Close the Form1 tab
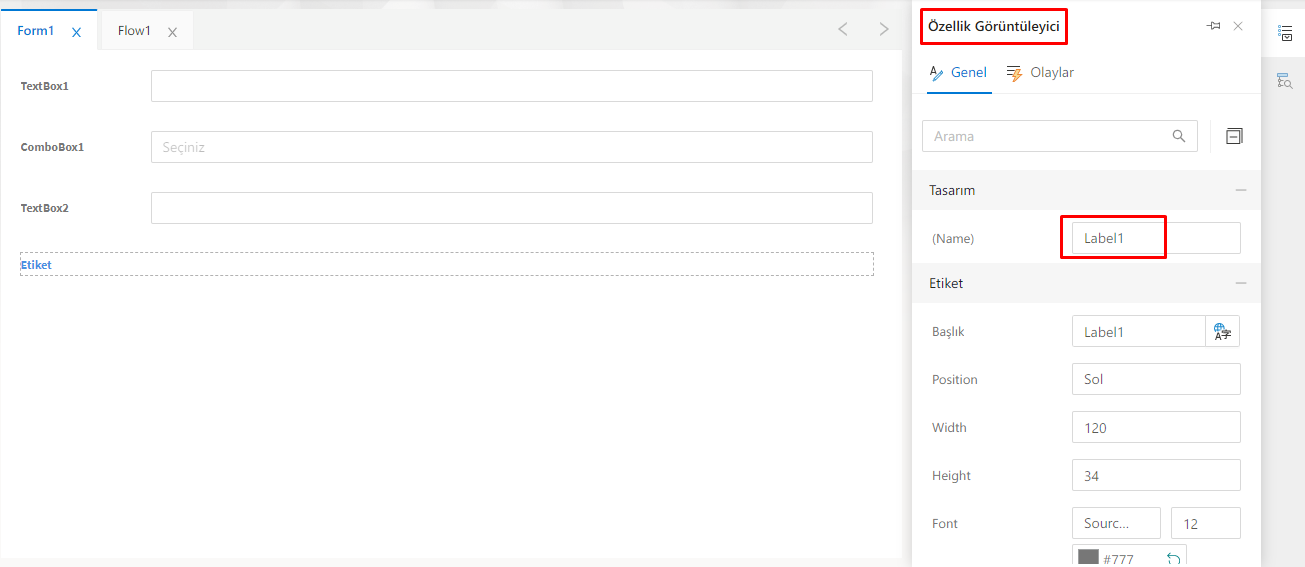 [x=77, y=32]
